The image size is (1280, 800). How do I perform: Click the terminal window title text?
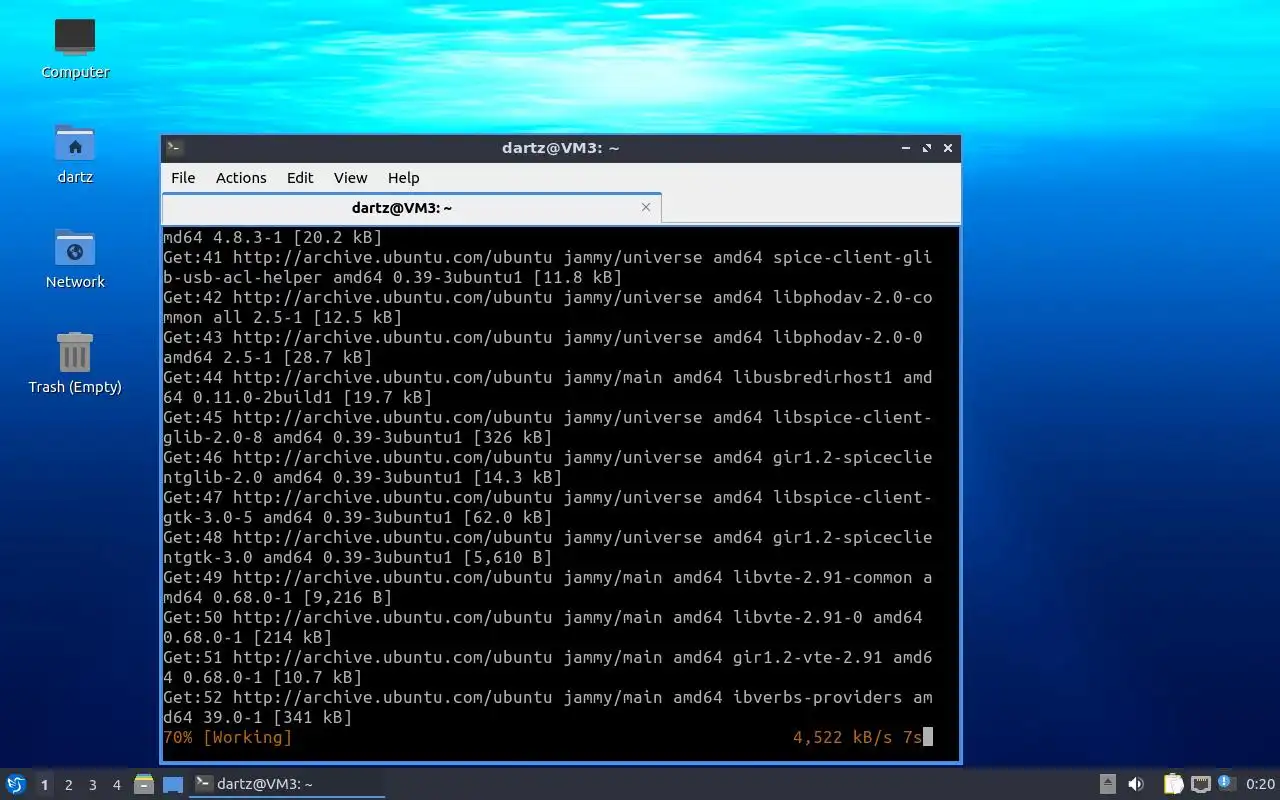pos(560,148)
